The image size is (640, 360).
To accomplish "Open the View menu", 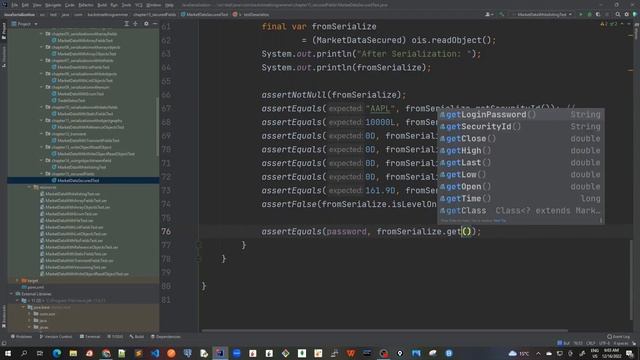I will pos(37,5).
